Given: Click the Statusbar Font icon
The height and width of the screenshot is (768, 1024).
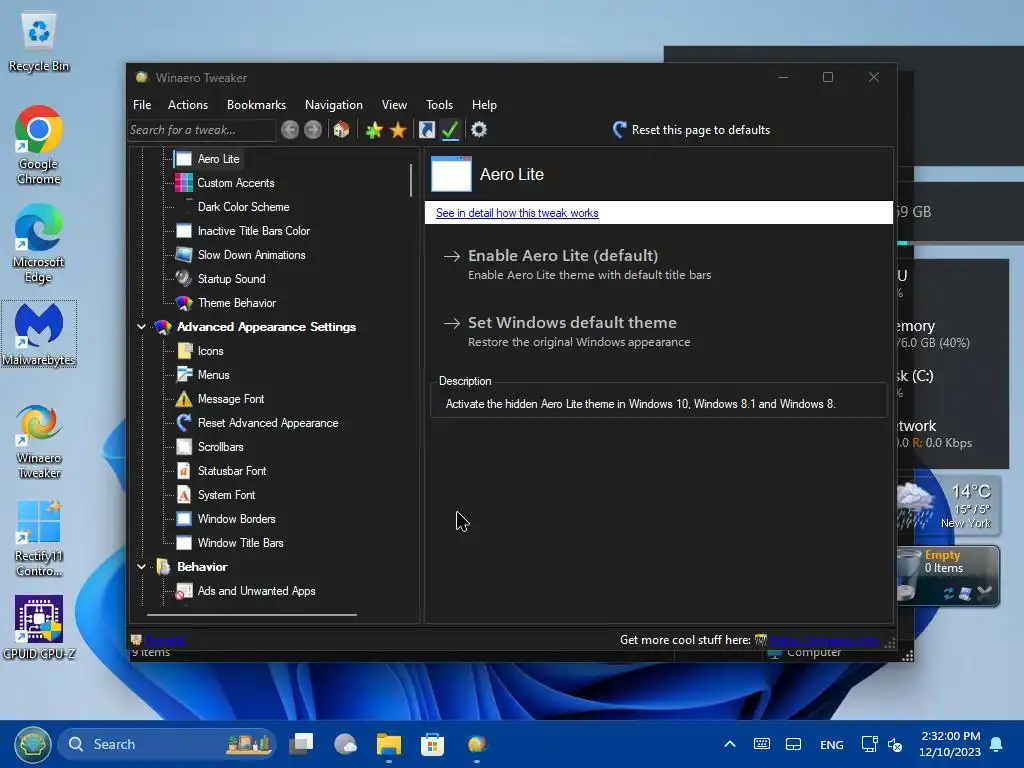Looking at the screenshot, I should coord(184,471).
